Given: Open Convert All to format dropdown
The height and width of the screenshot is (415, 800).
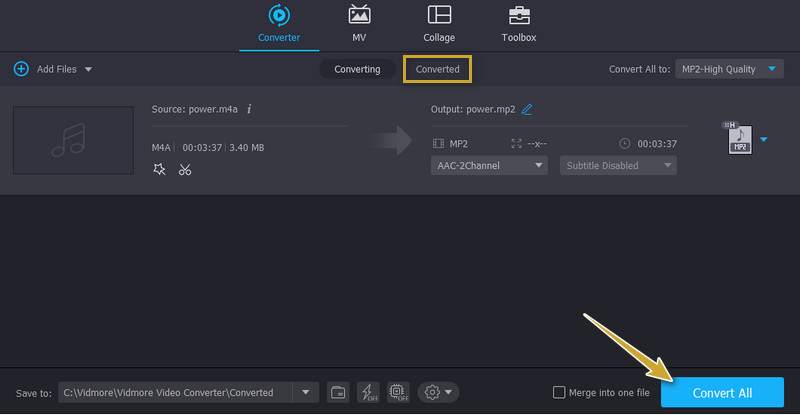Looking at the screenshot, I should click(728, 69).
